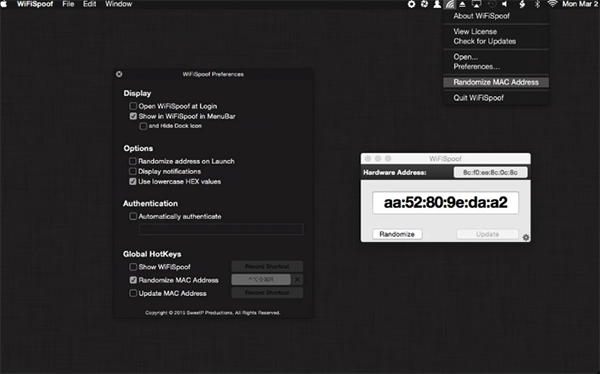
Task: Click the WiFiSpoof menu bar status icon
Action: click(450, 4)
